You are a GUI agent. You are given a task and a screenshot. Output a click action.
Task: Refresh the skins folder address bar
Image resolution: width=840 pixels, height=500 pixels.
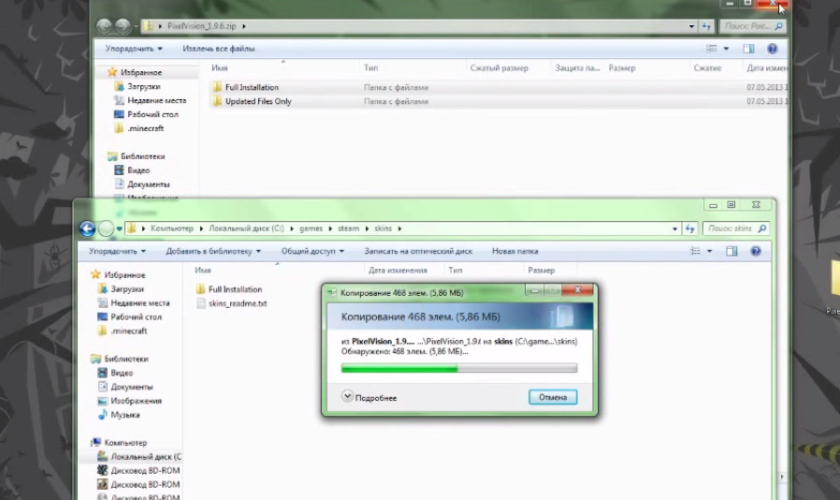click(x=690, y=229)
